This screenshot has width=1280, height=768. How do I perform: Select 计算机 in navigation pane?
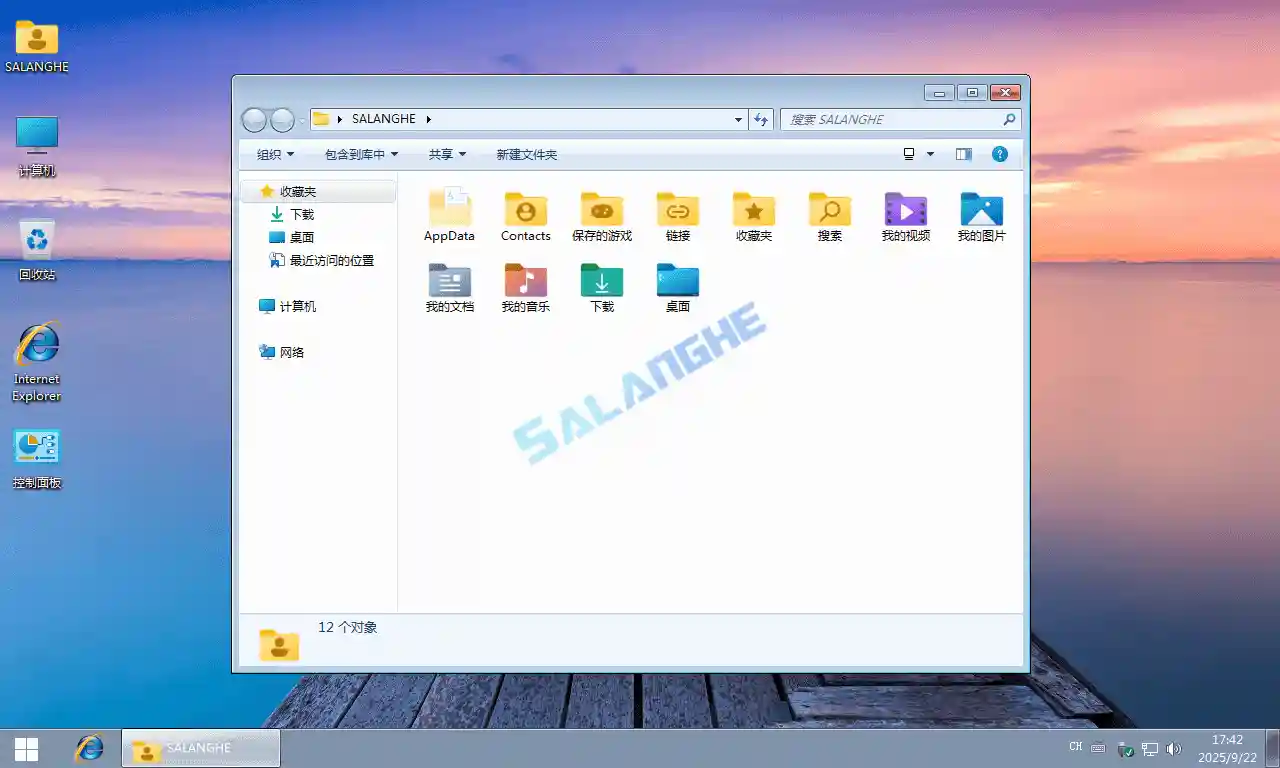[297, 306]
